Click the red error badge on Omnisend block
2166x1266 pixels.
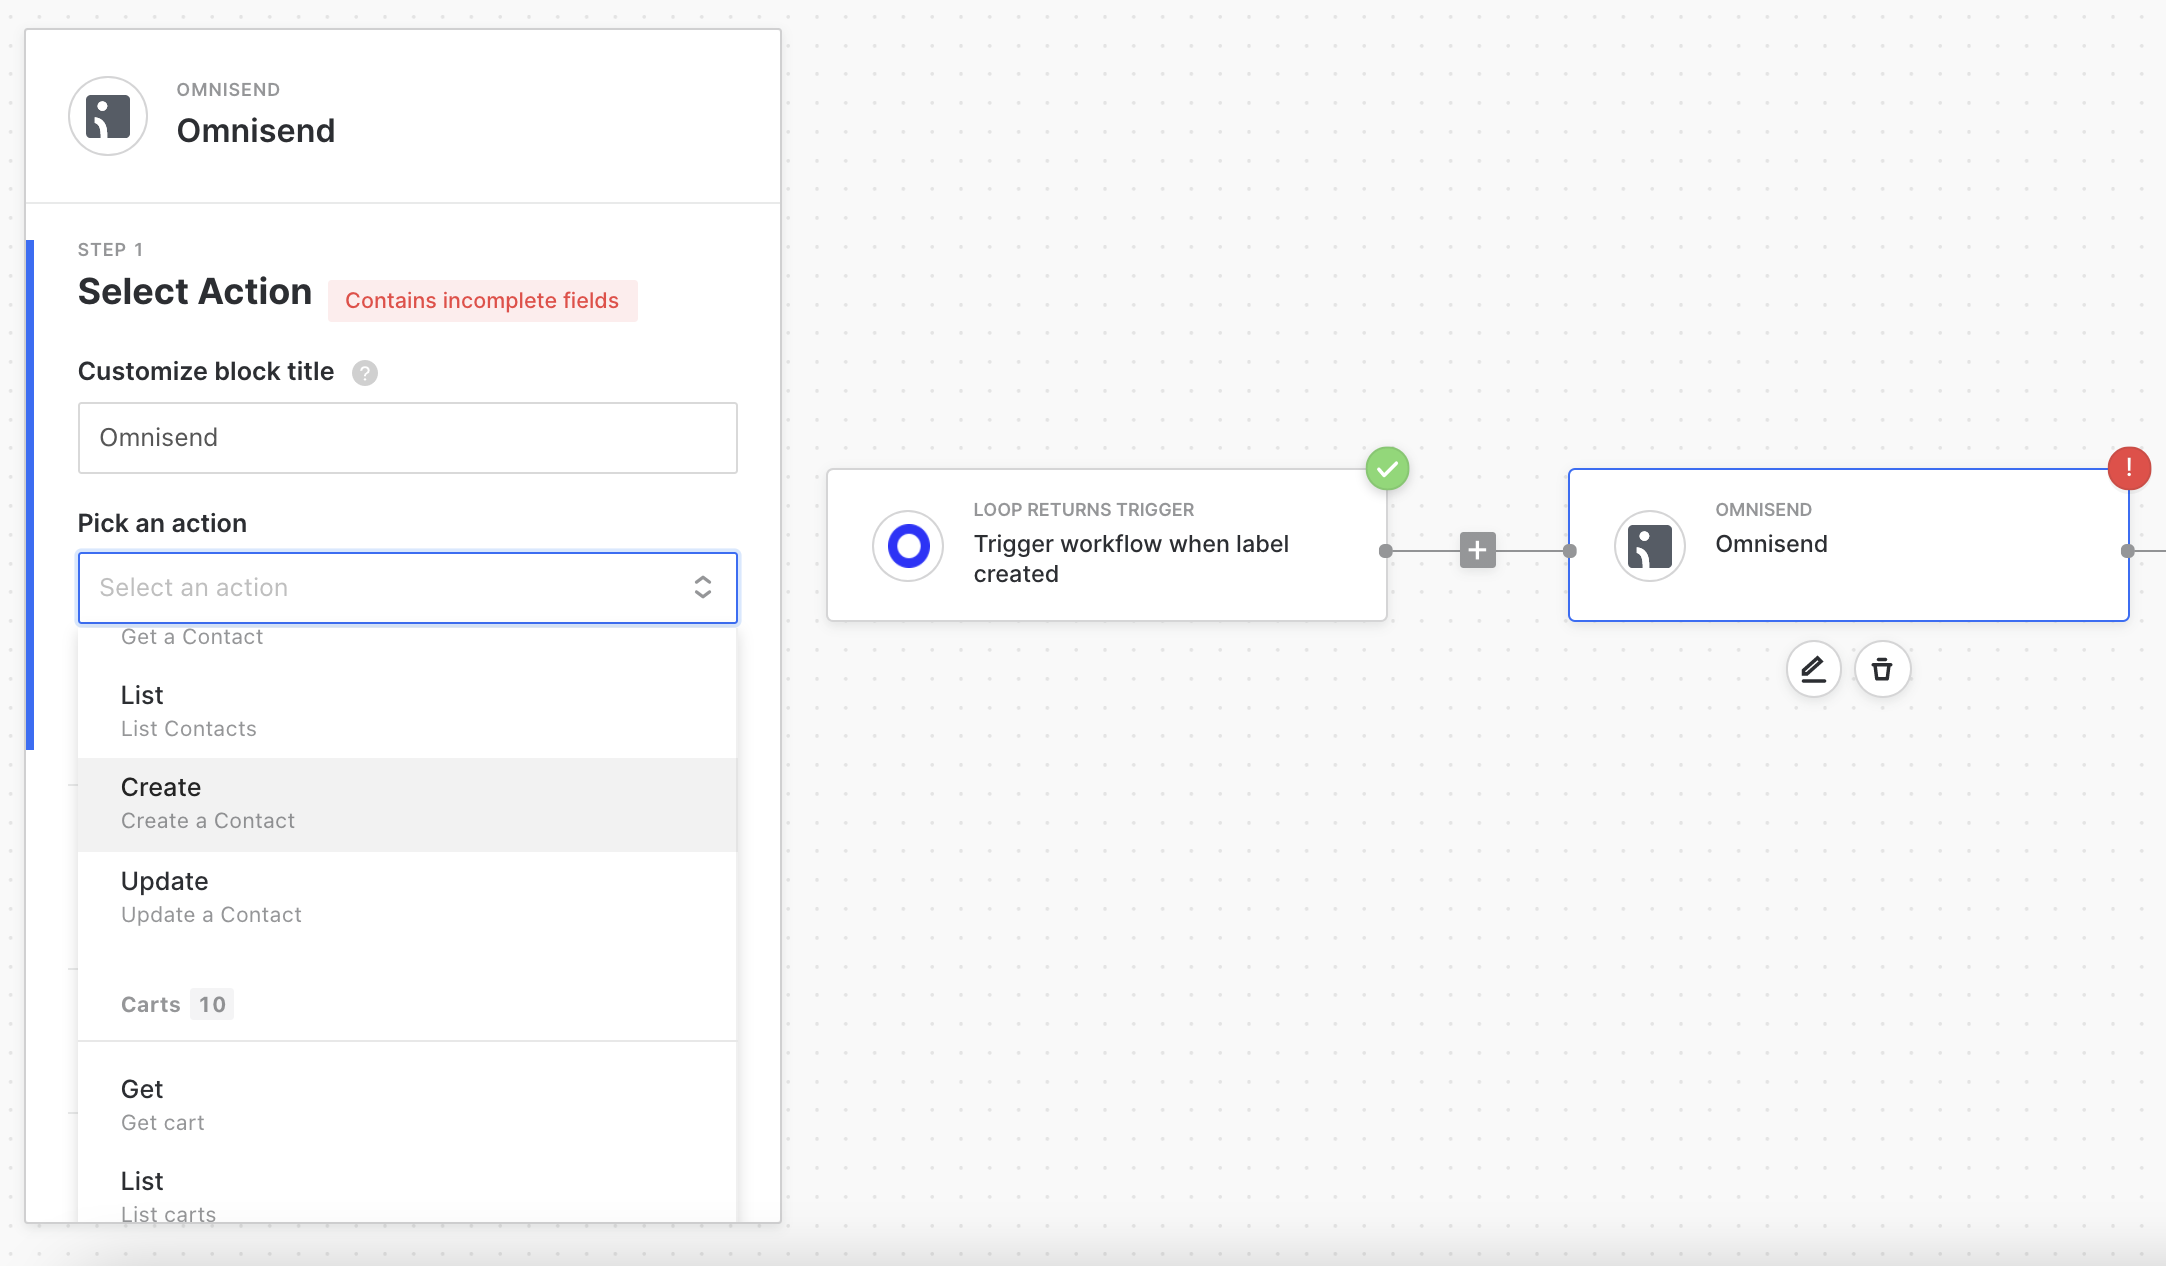[x=2129, y=467]
